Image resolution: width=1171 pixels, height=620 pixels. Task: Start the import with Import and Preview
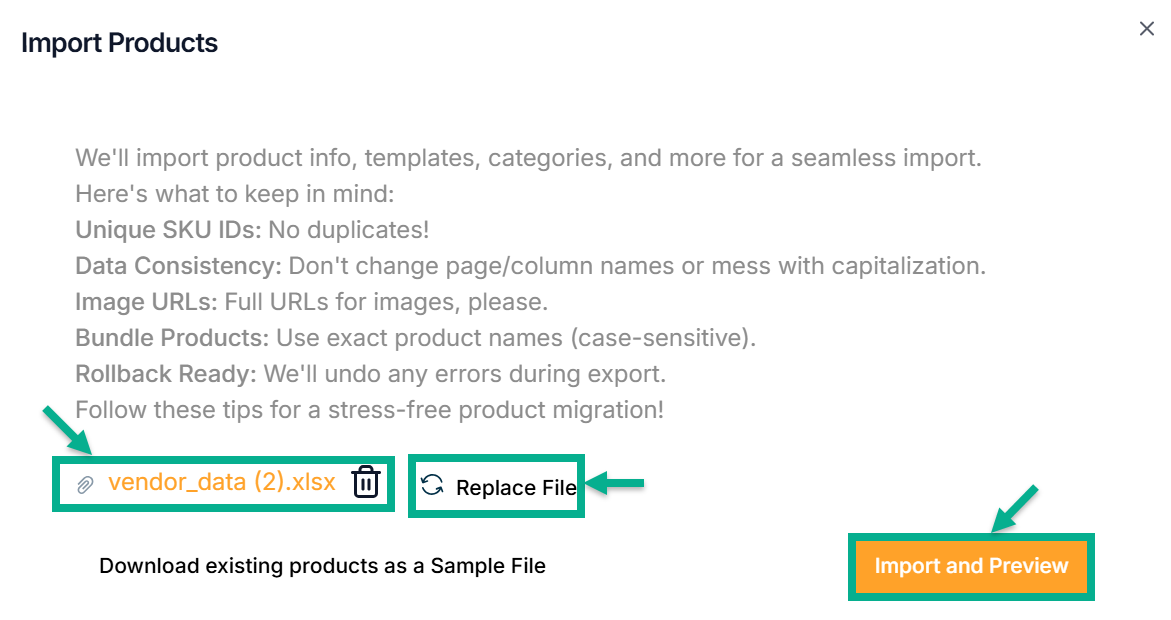(x=971, y=566)
